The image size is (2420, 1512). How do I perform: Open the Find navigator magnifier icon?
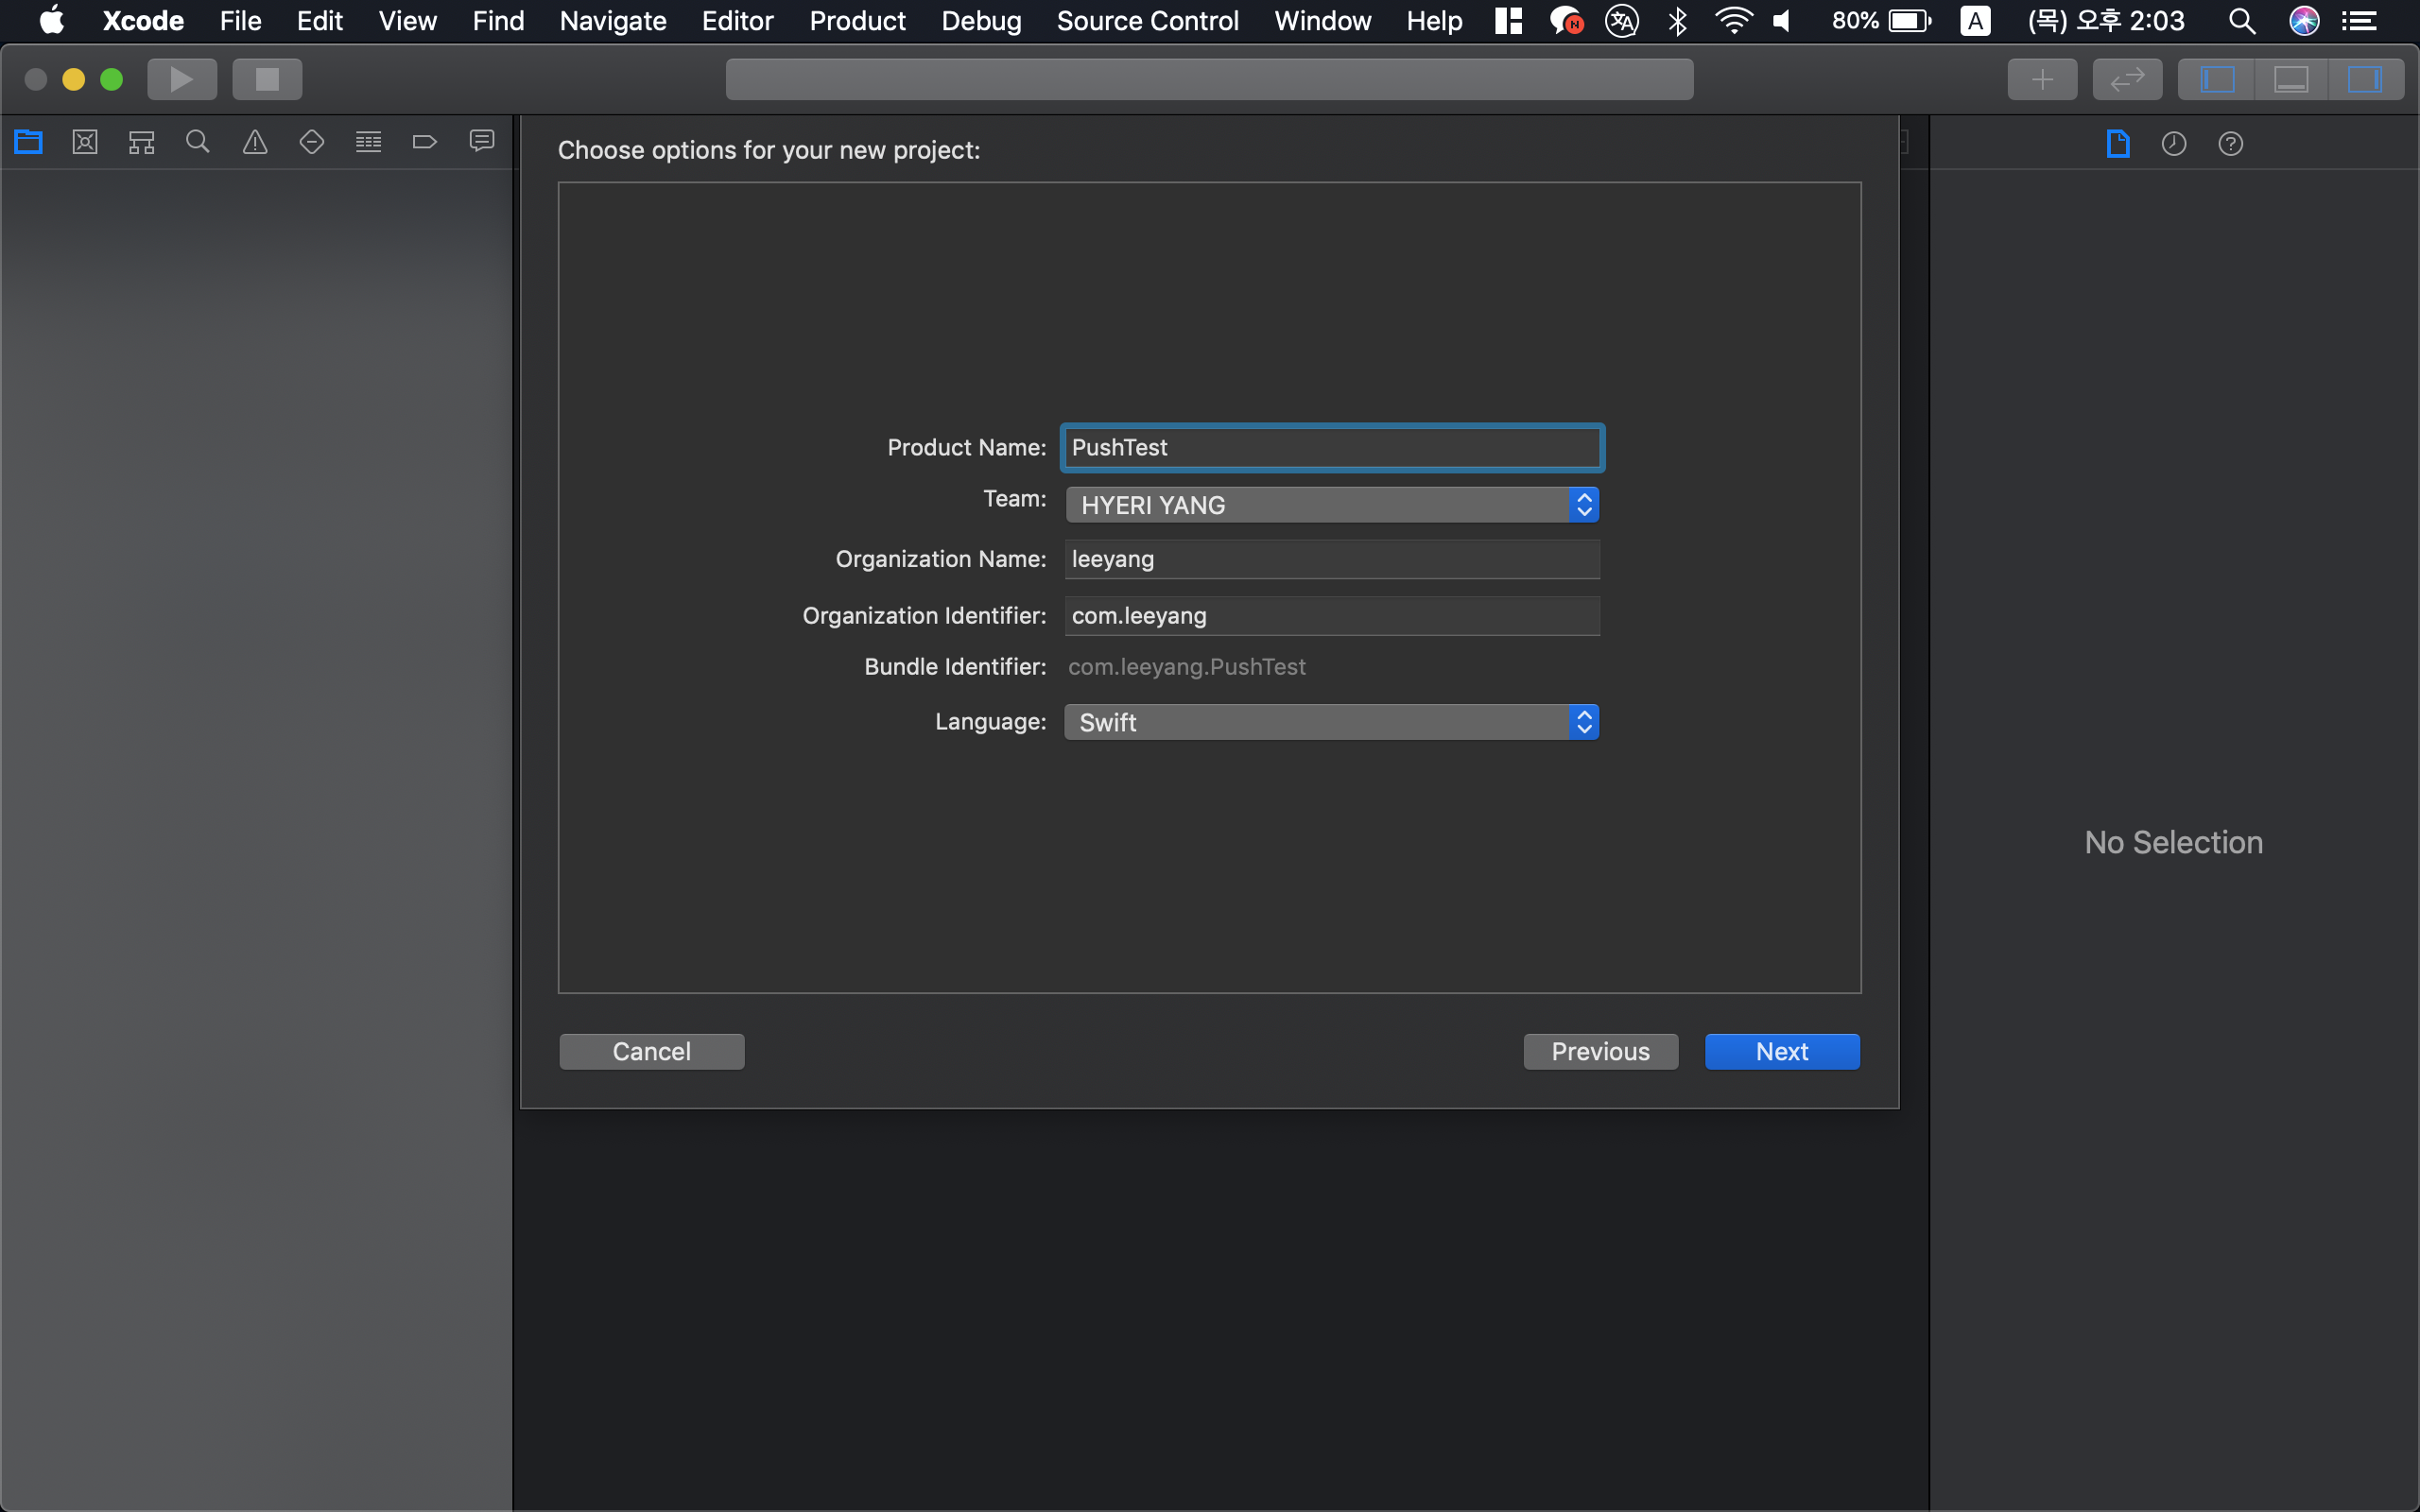click(x=198, y=142)
